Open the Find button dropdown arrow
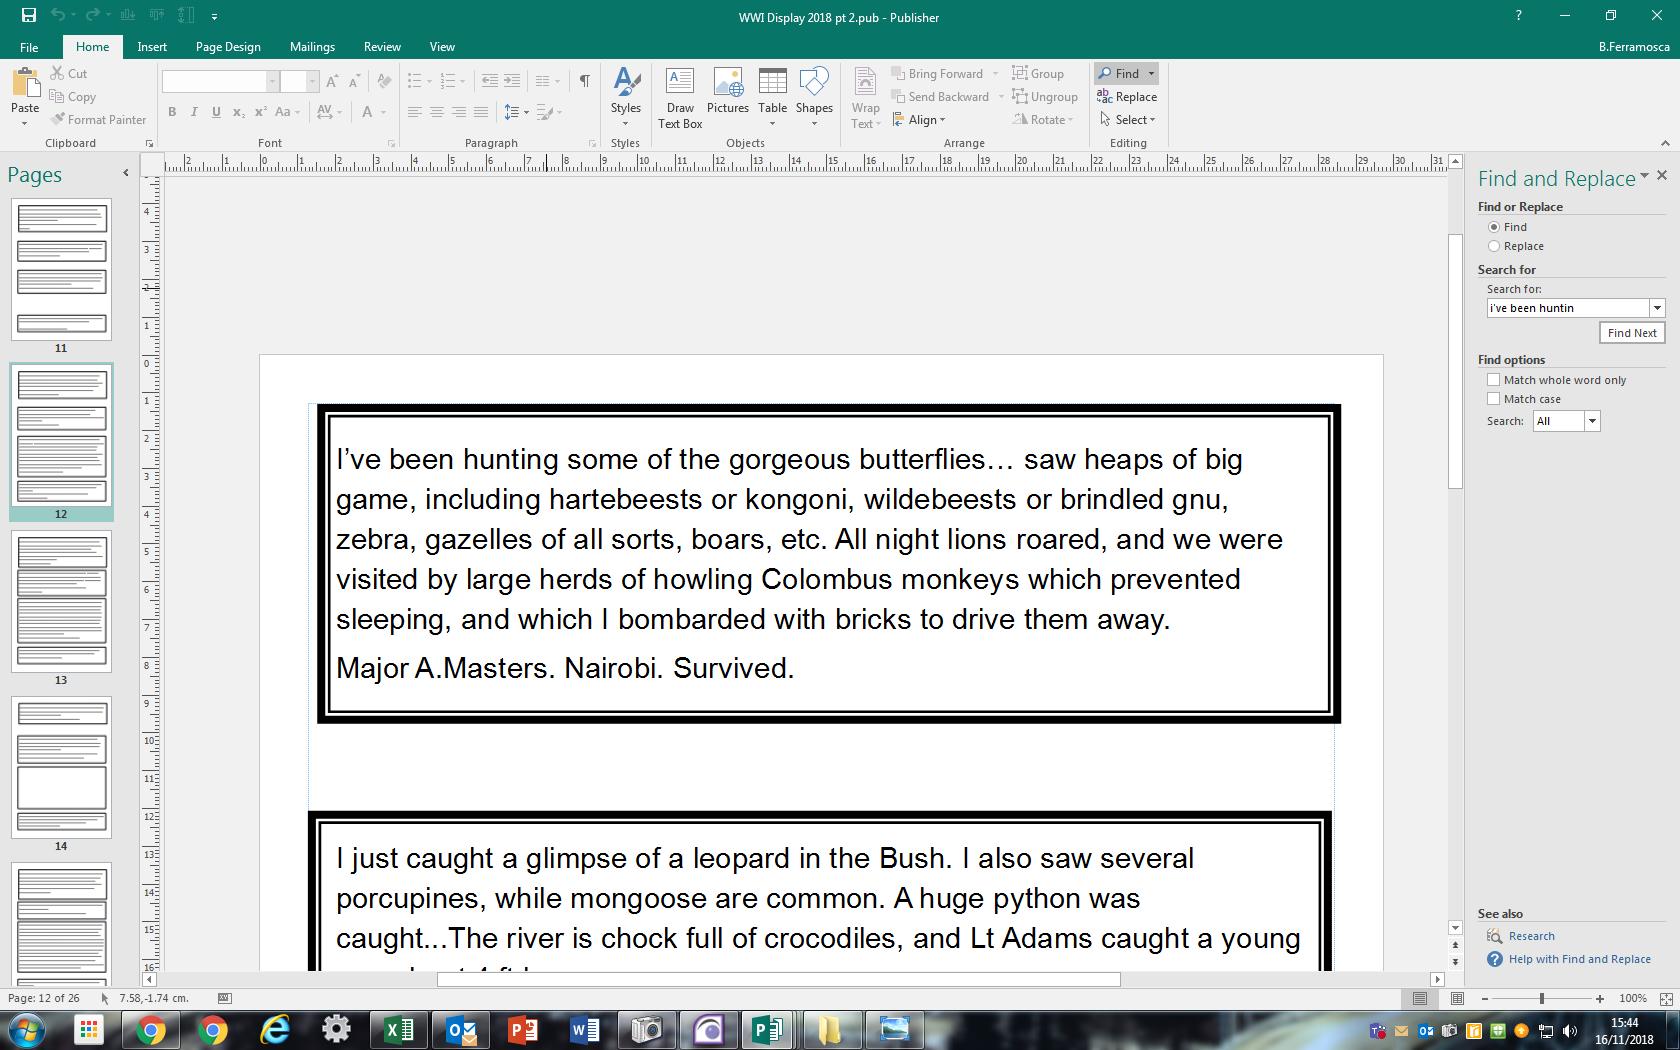Viewport: 1680px width, 1050px height. [x=1151, y=74]
